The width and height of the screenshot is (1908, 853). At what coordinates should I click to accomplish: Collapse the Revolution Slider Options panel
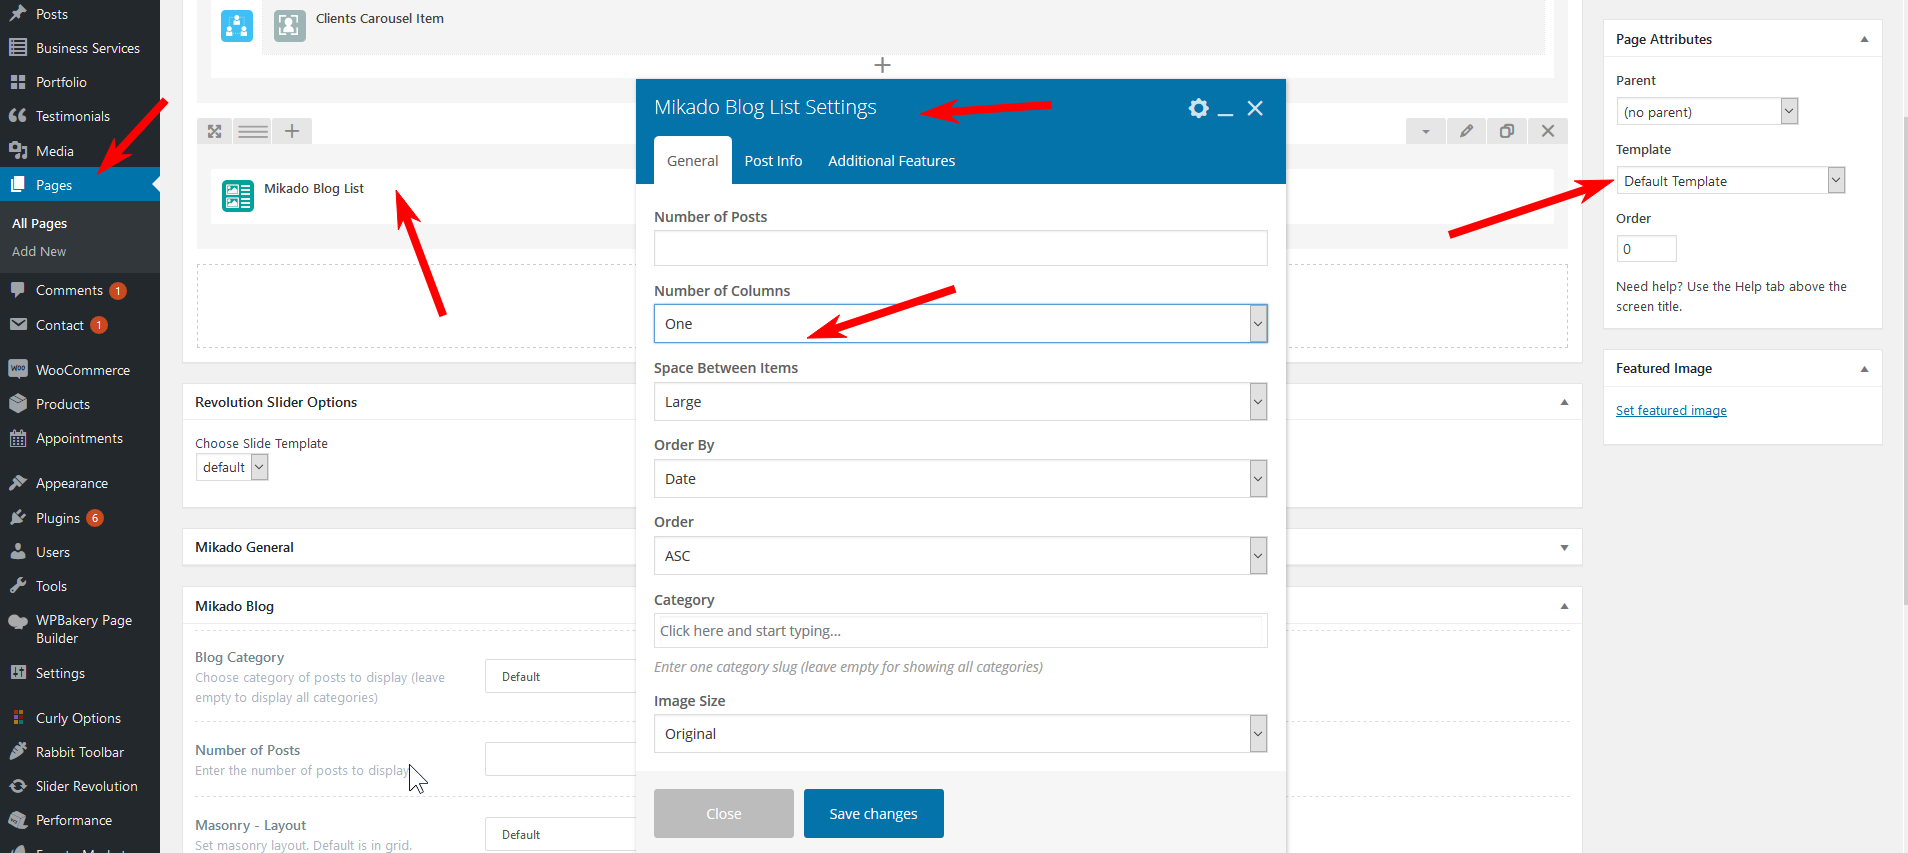coord(1564,402)
